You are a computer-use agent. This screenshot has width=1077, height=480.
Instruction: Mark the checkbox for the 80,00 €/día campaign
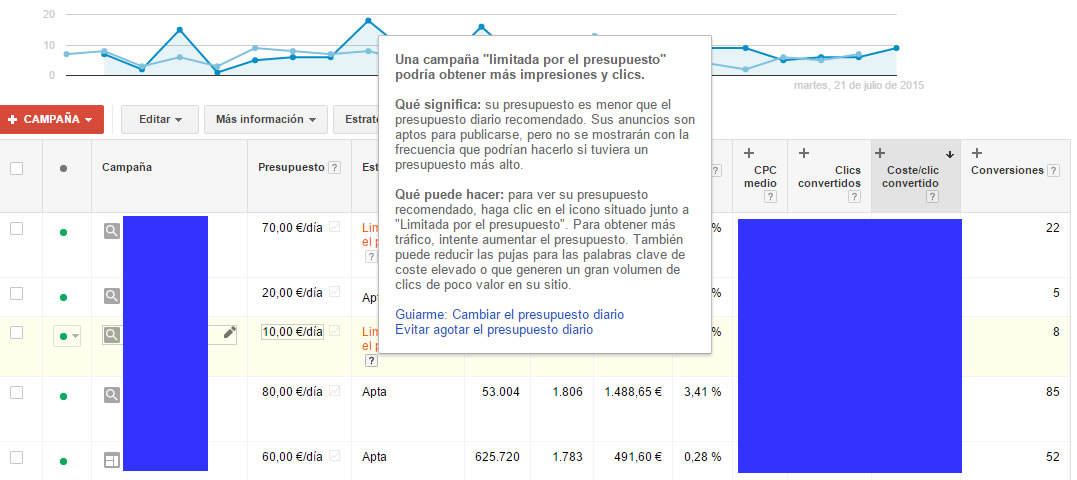coord(16,392)
